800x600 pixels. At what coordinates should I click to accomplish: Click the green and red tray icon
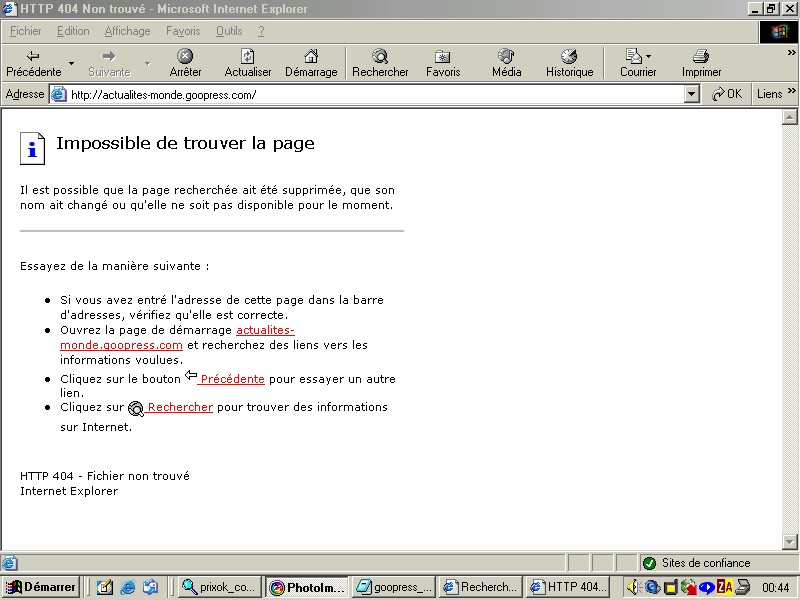(689, 587)
